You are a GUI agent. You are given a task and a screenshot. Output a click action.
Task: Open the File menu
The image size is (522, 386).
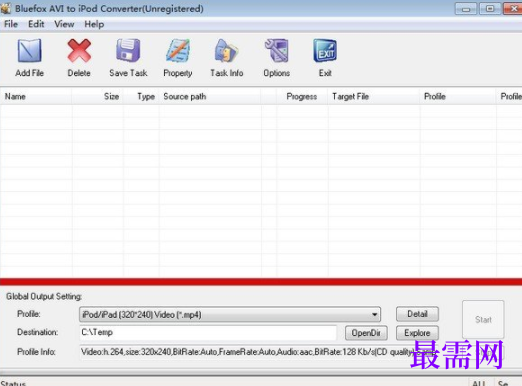coord(11,24)
